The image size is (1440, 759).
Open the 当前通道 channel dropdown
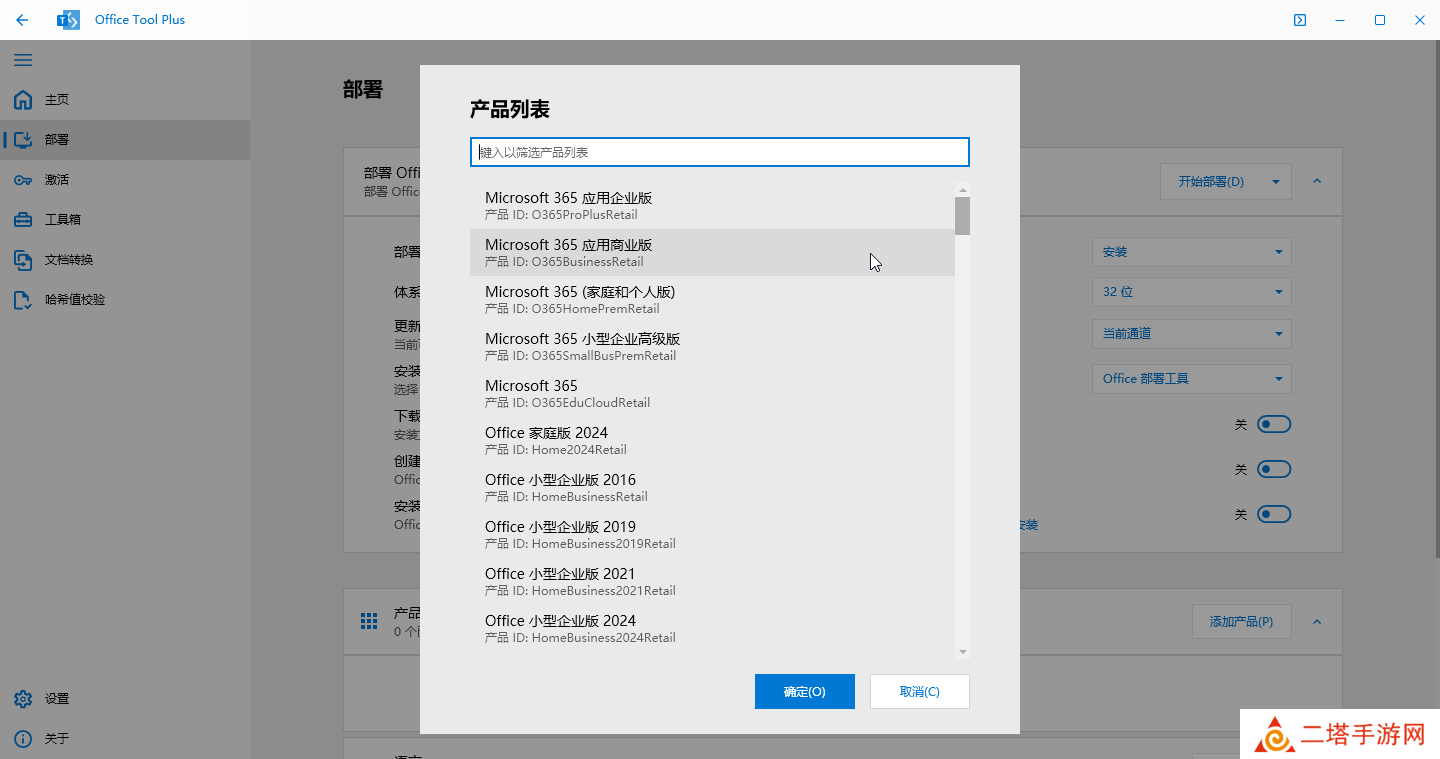(x=1191, y=334)
